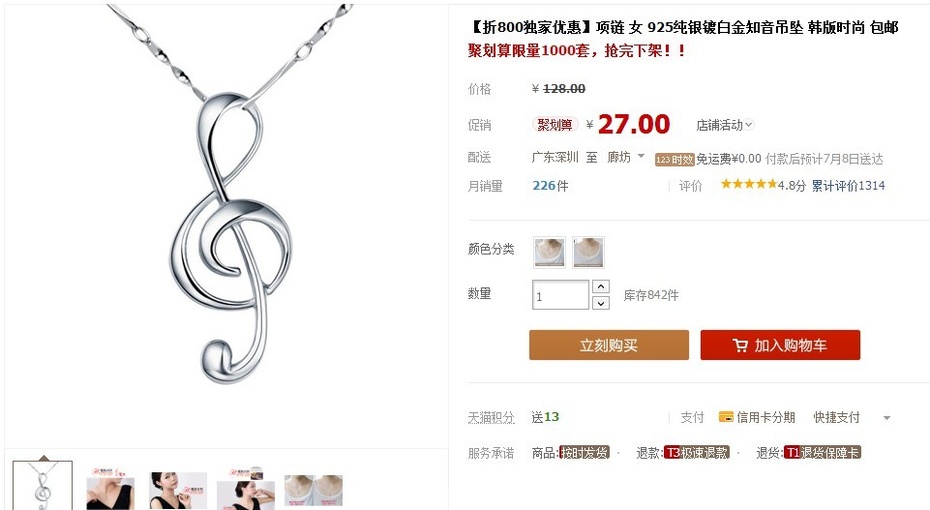Expand the 店铺活动 dropdown
The image size is (930, 510).
click(x=724, y=125)
